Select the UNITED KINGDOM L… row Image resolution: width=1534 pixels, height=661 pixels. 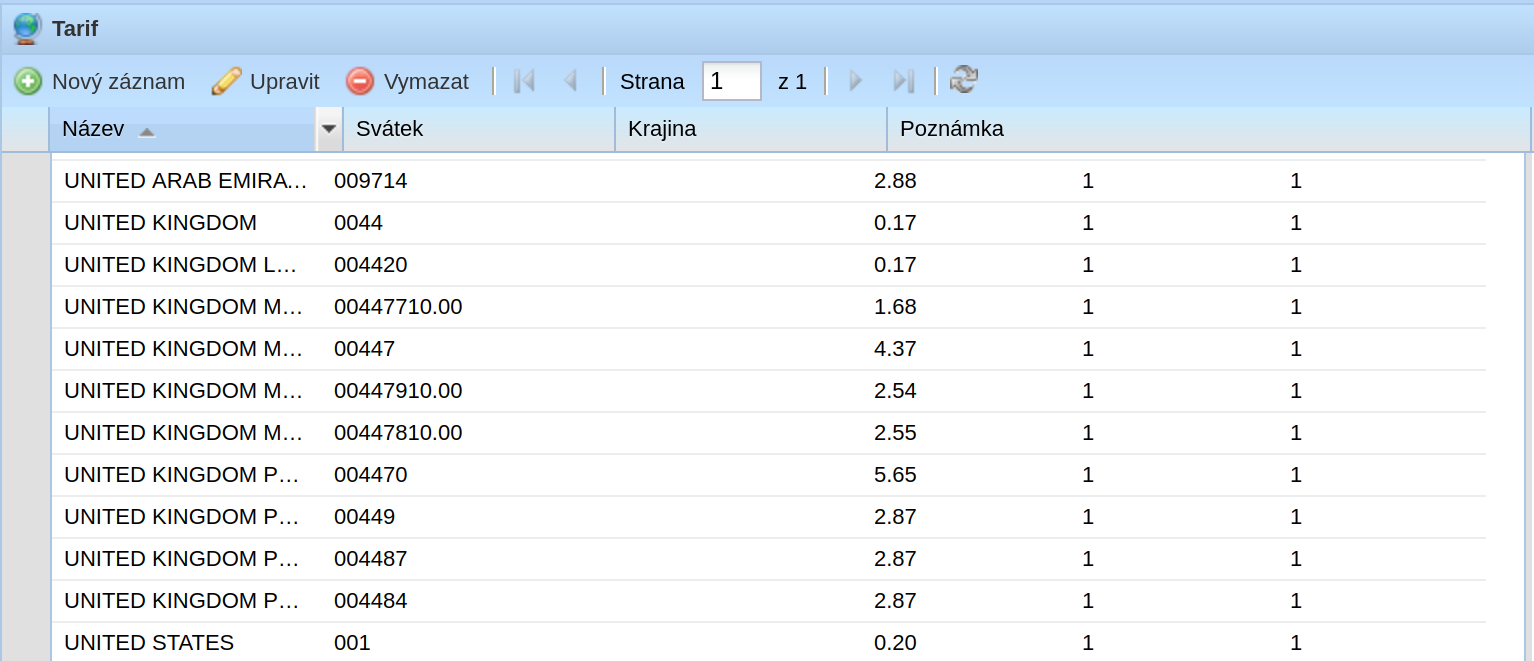click(x=769, y=265)
